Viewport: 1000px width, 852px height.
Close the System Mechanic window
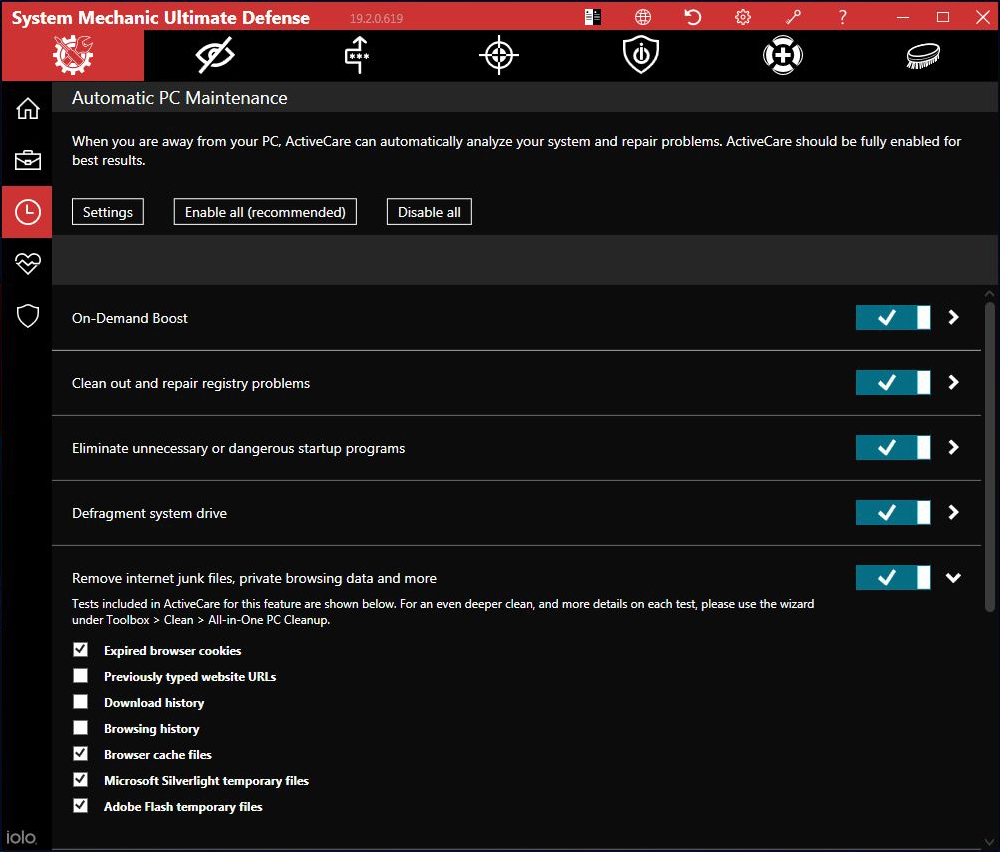[983, 17]
